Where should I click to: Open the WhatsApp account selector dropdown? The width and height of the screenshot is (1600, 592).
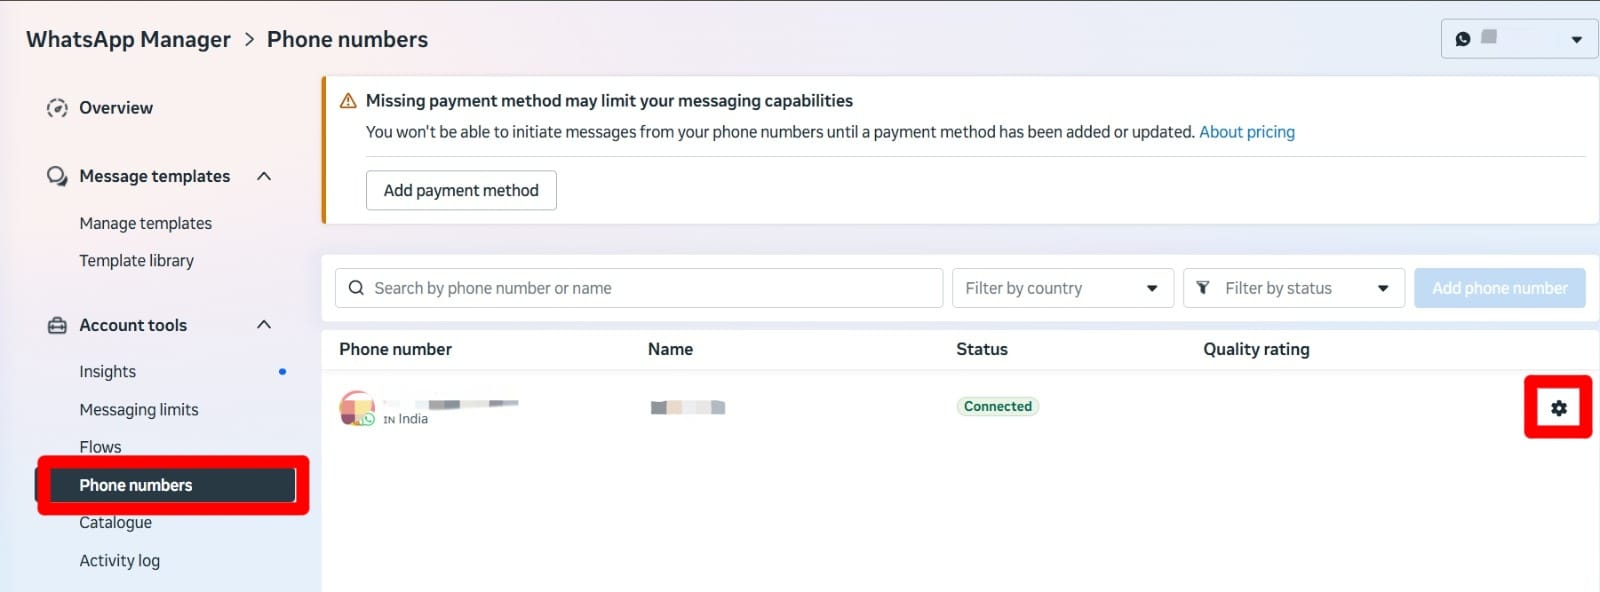[x=1519, y=39]
